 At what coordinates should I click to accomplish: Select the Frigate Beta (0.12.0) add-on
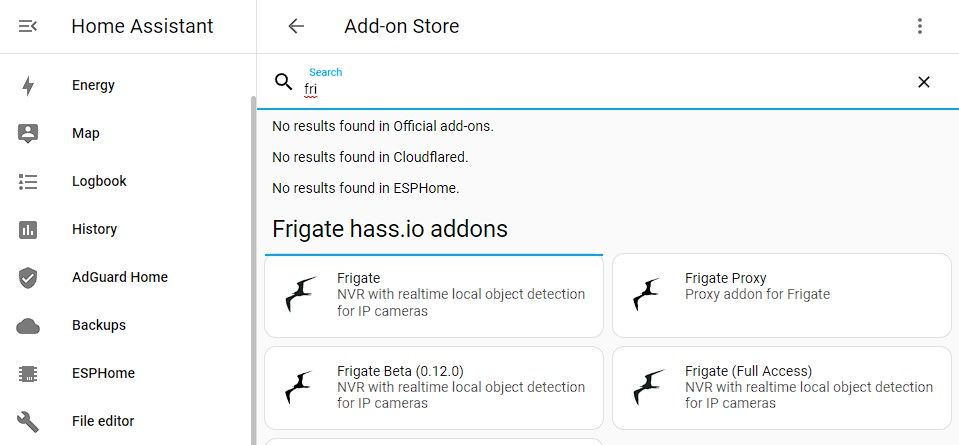coord(434,387)
